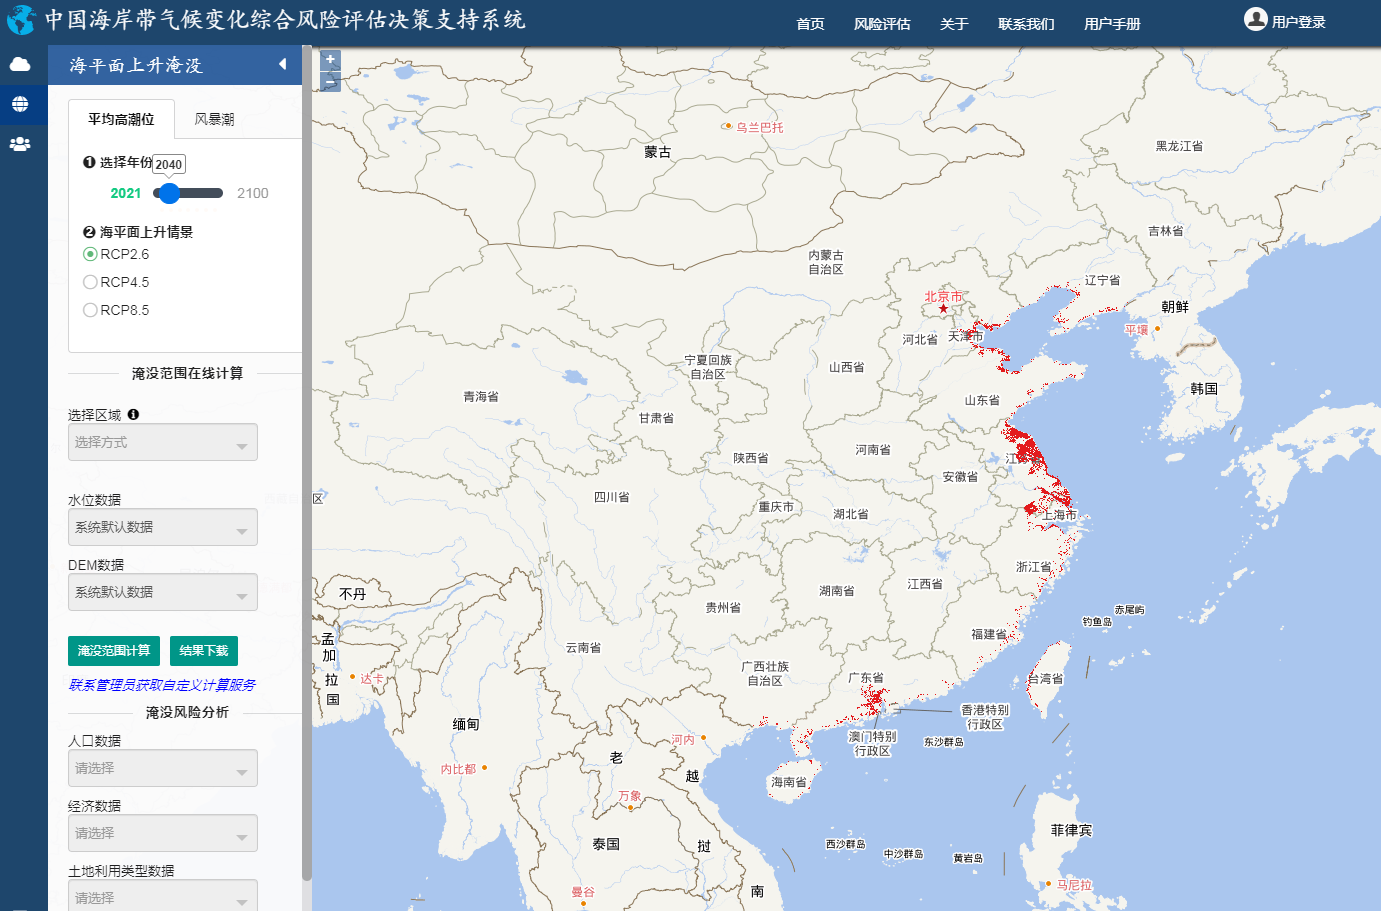Collapse the 海平面上升淹没 panel arrow

click(282, 65)
